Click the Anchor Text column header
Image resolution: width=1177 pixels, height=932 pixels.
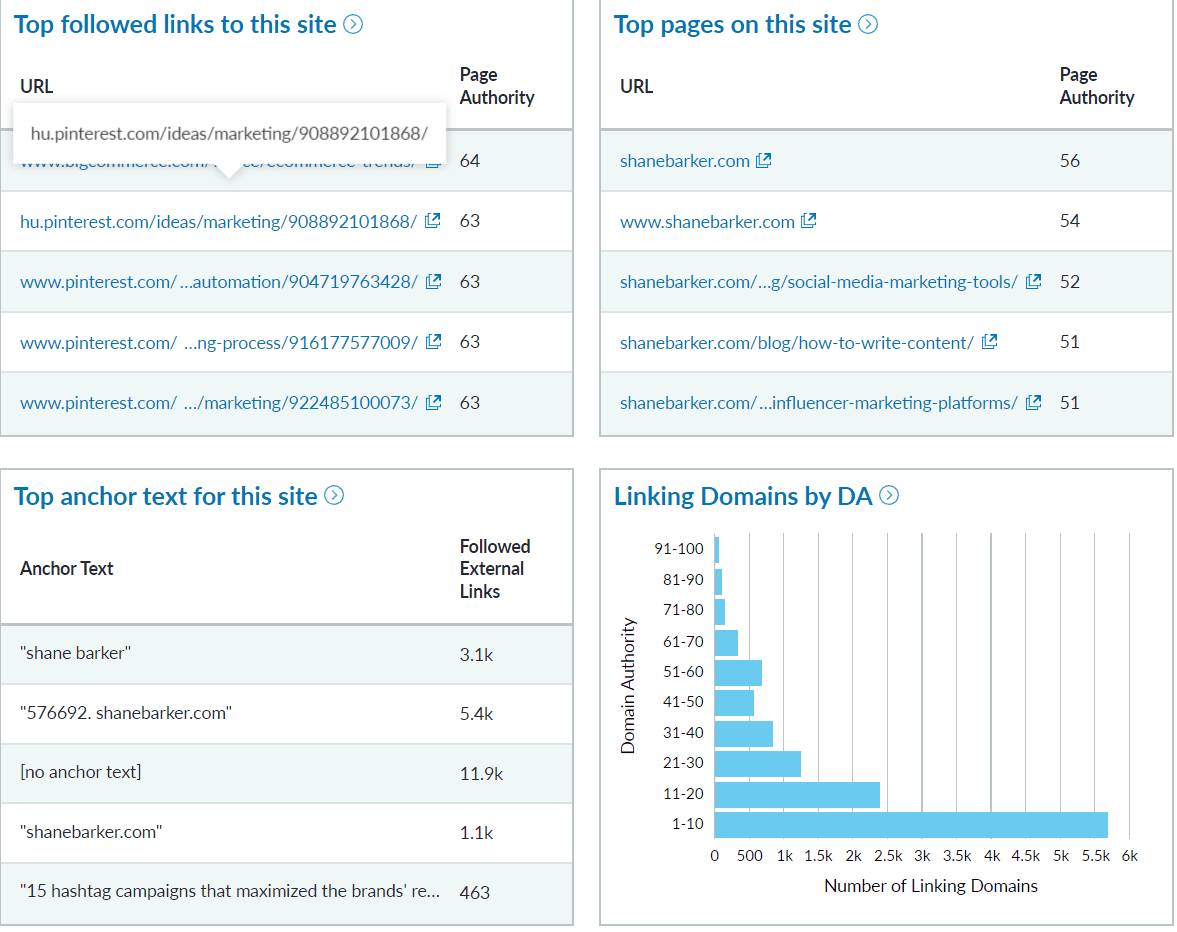[67, 569]
